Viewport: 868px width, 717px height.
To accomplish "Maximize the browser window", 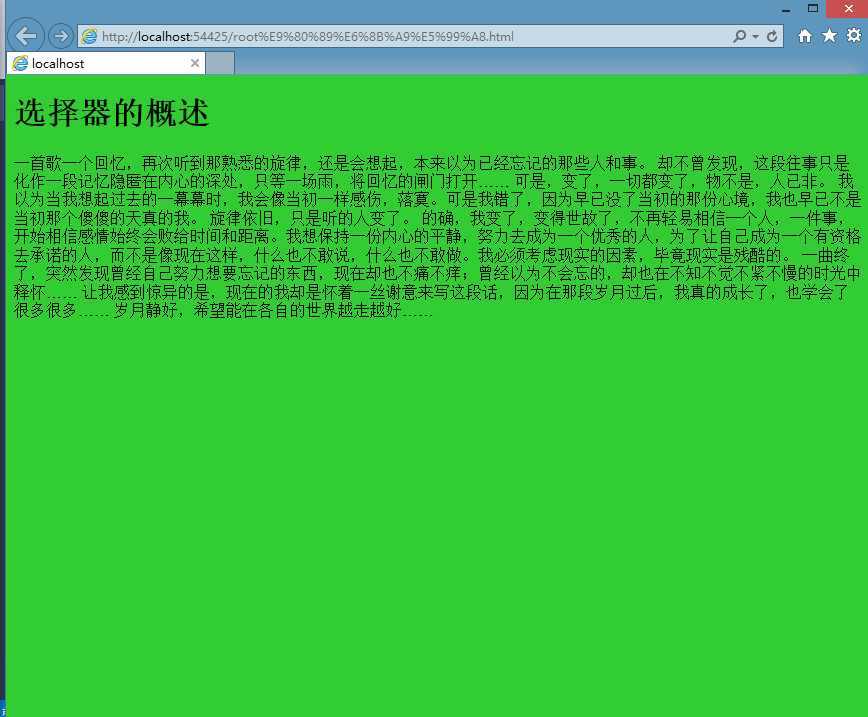I will (813, 9).
